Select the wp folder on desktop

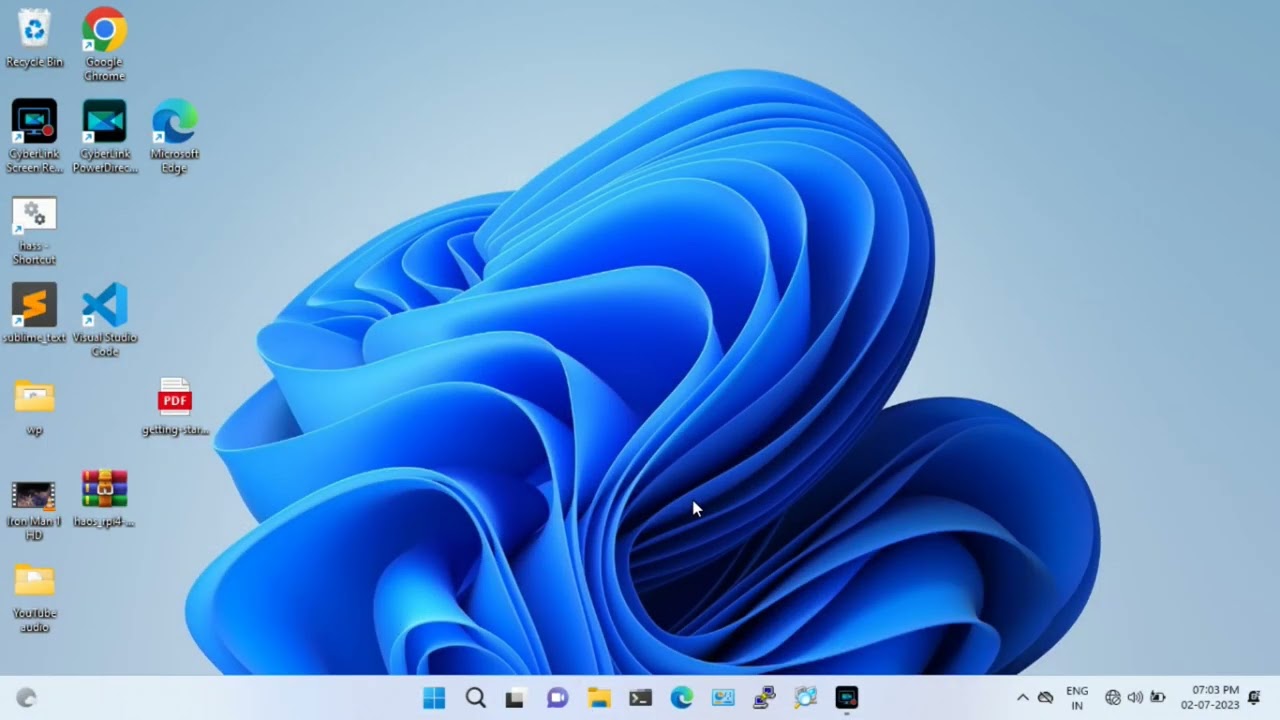click(34, 407)
